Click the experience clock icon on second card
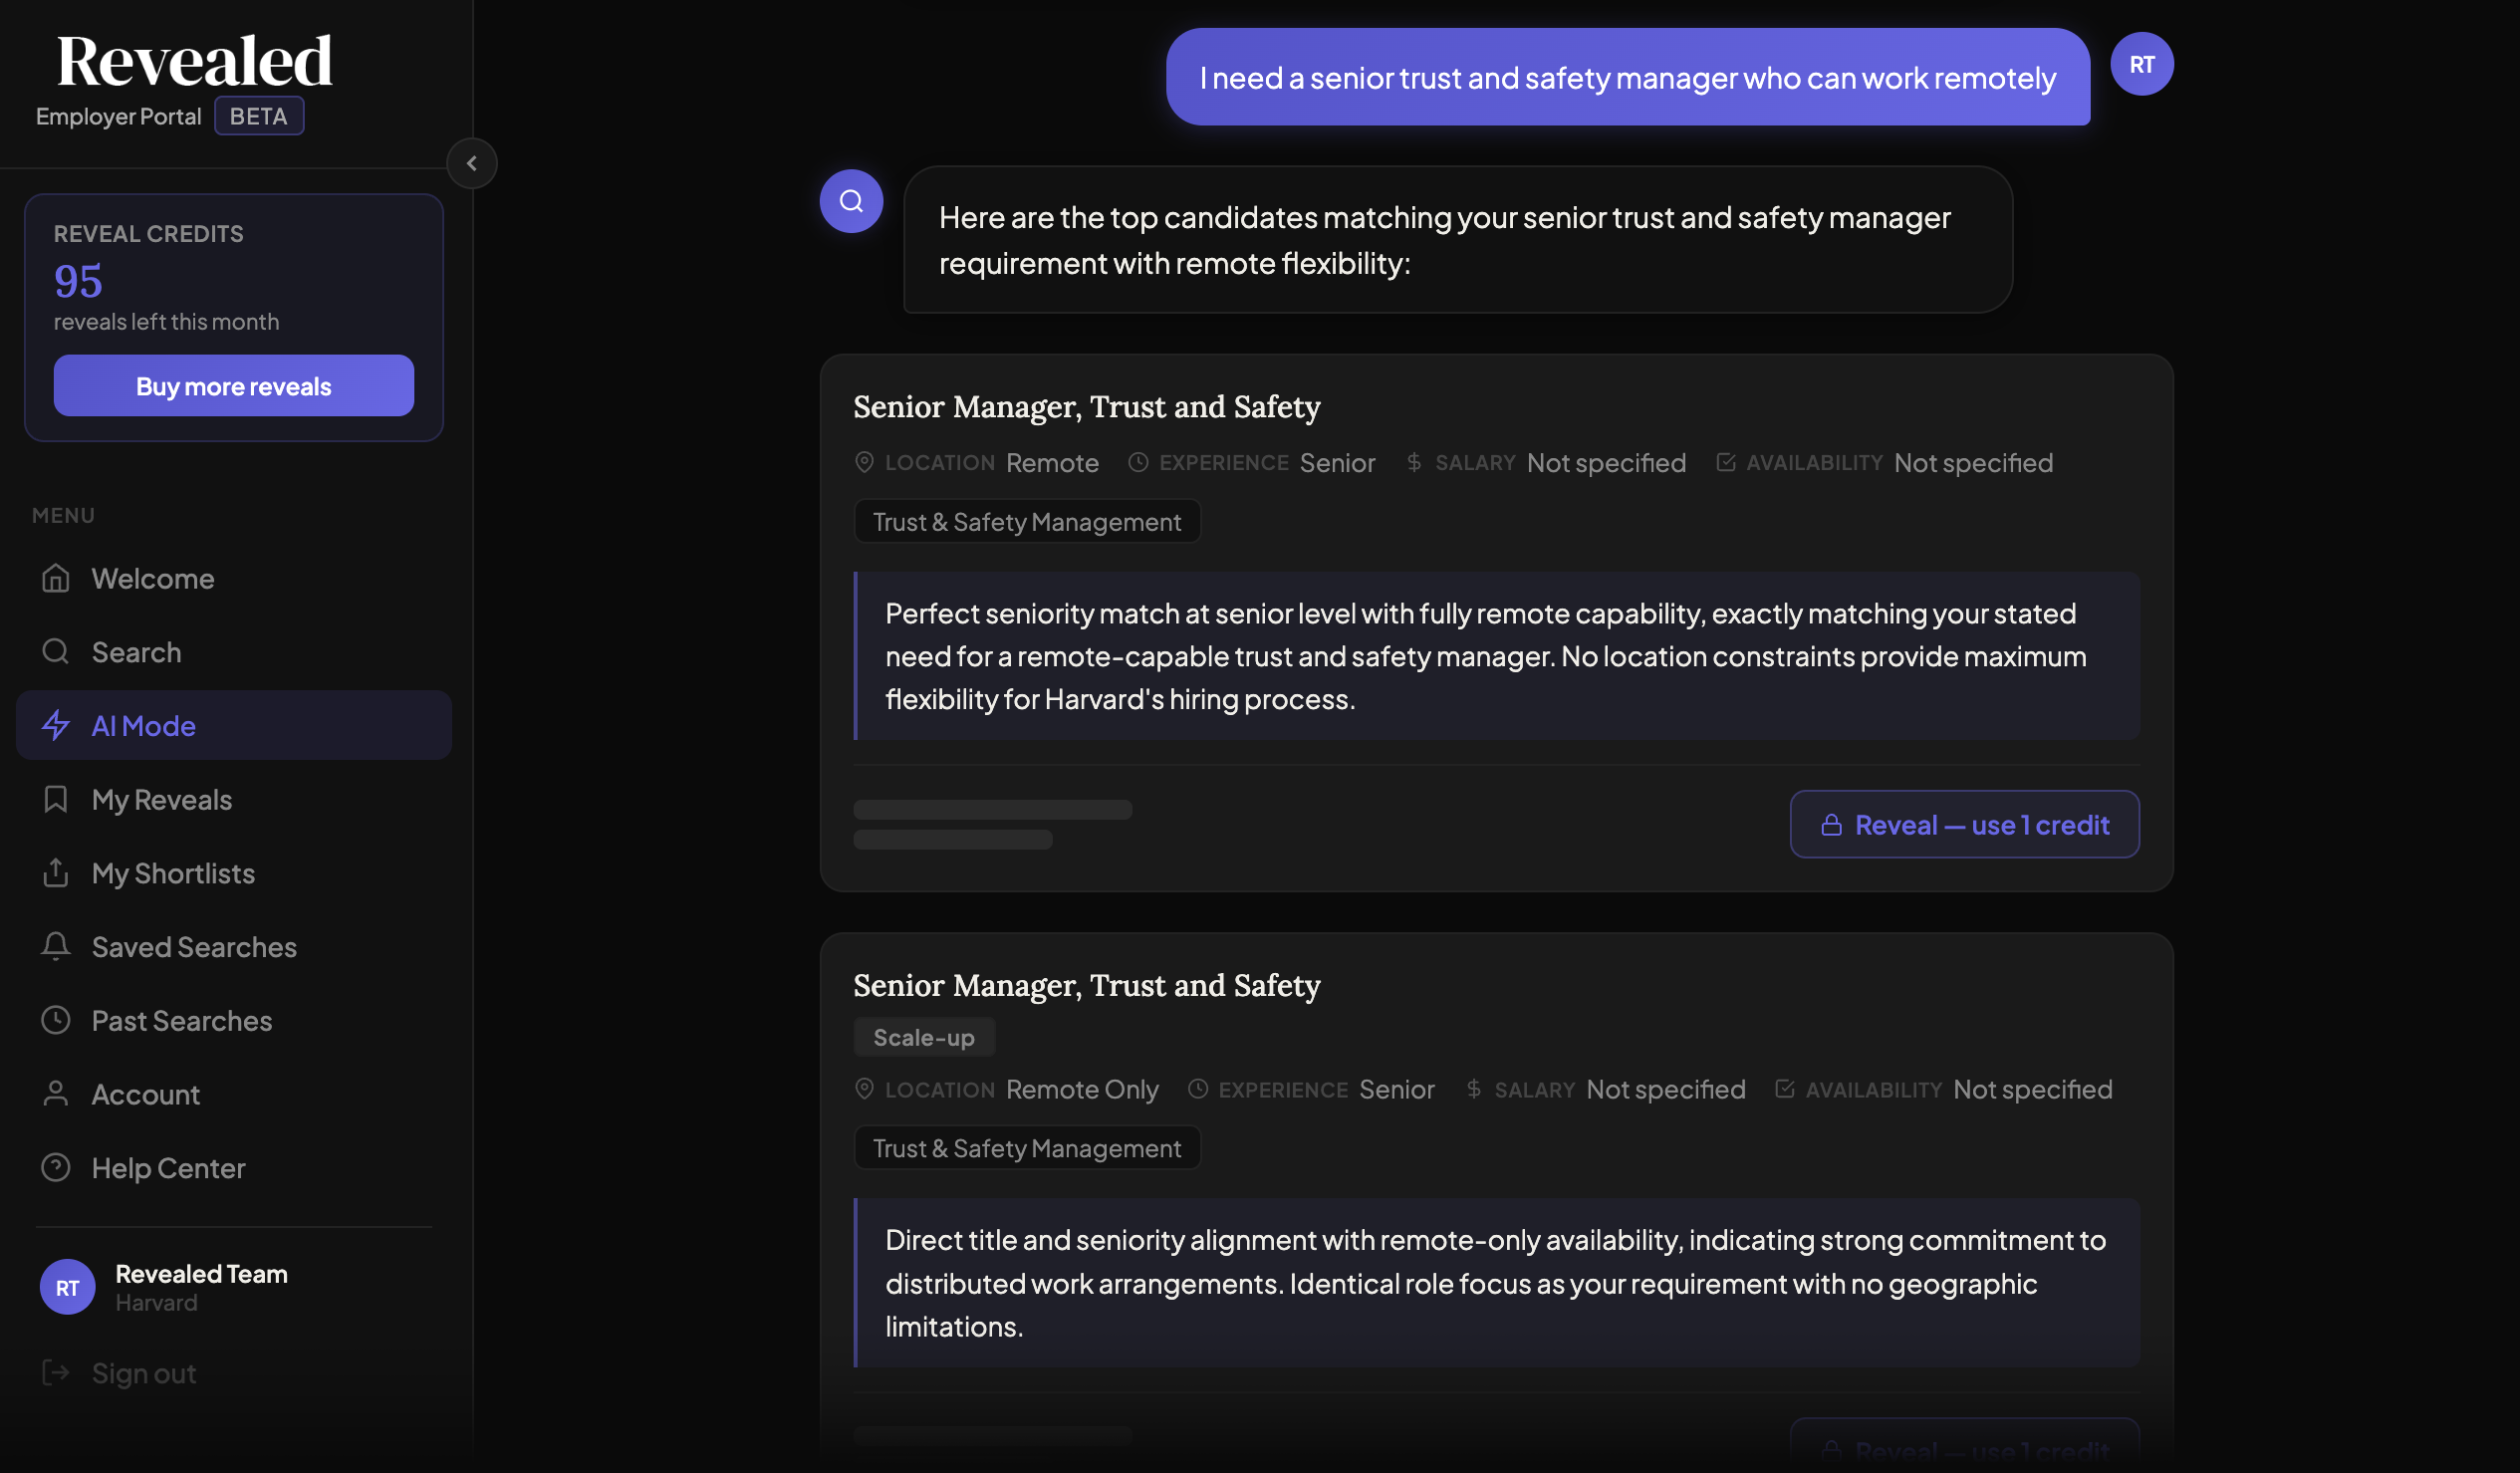 (1197, 1089)
